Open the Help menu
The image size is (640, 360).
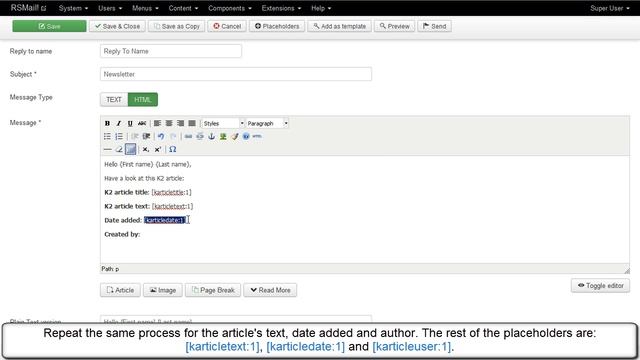click(321, 8)
